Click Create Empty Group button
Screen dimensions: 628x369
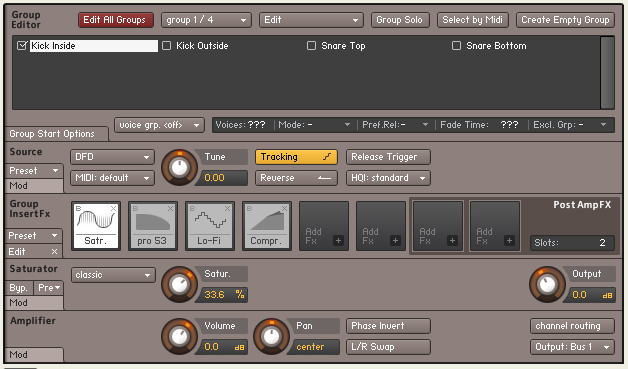(x=565, y=20)
